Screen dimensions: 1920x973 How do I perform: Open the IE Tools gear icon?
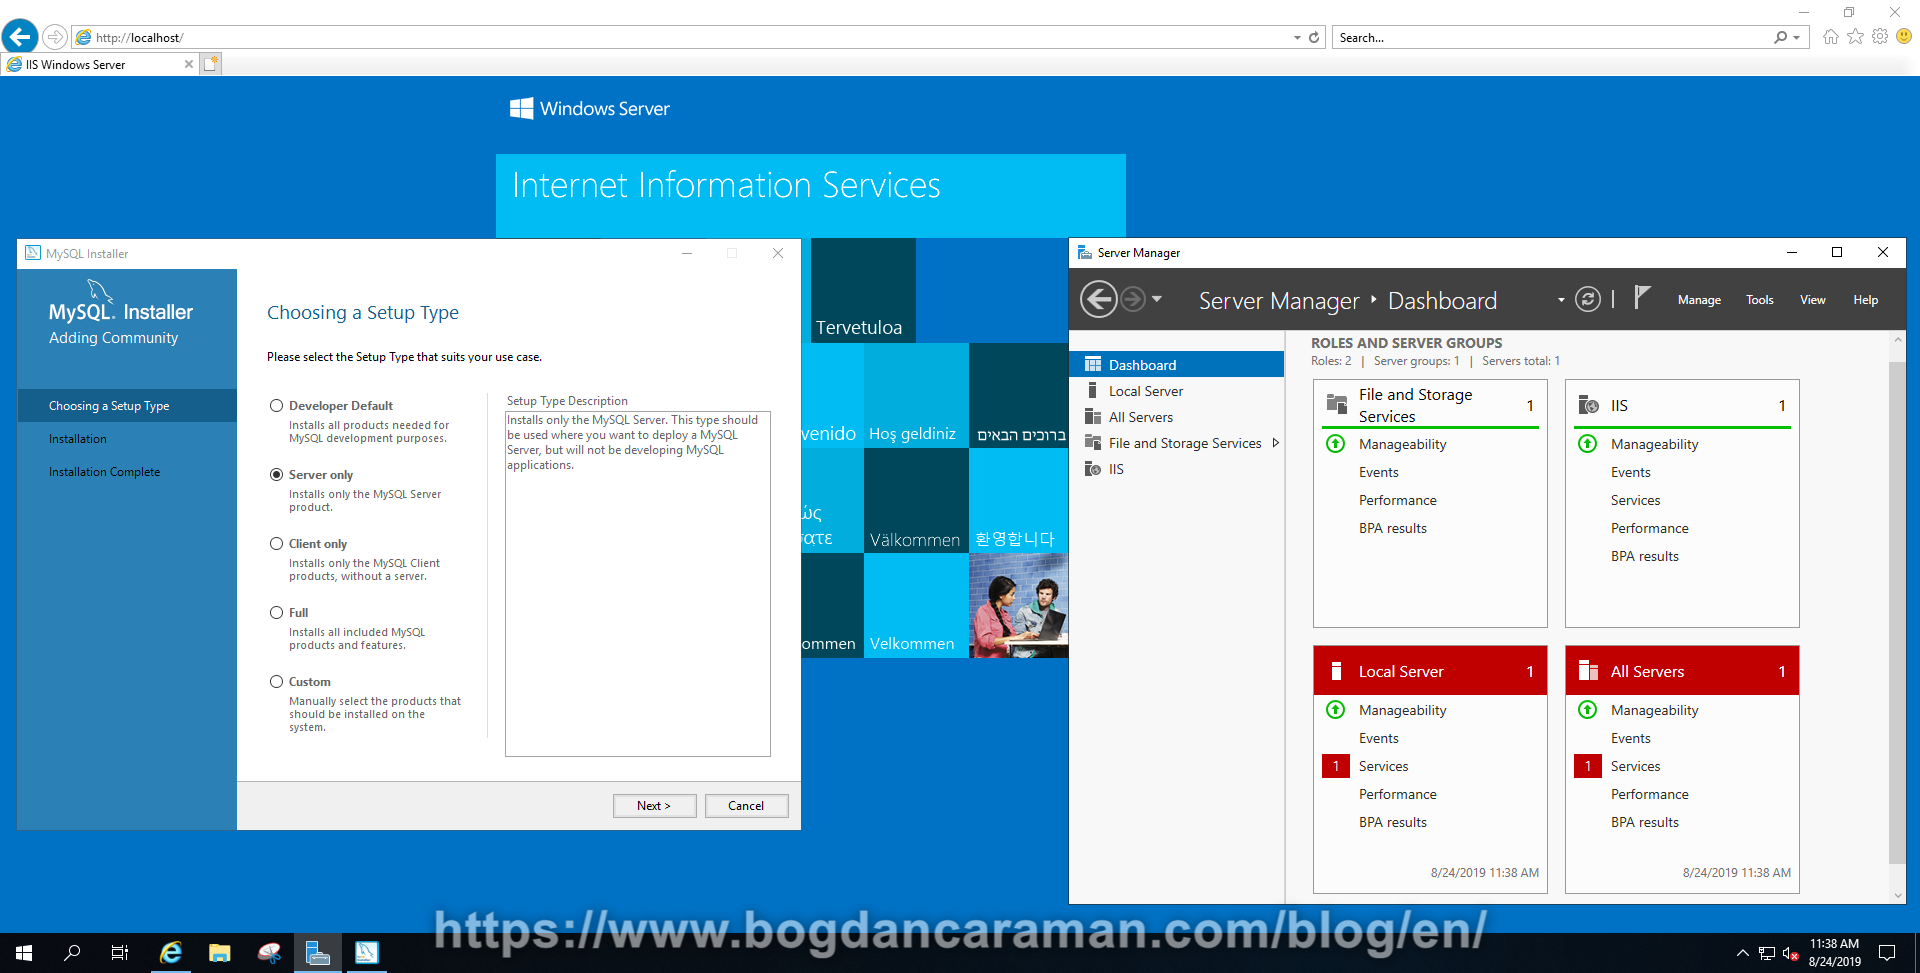coord(1880,37)
